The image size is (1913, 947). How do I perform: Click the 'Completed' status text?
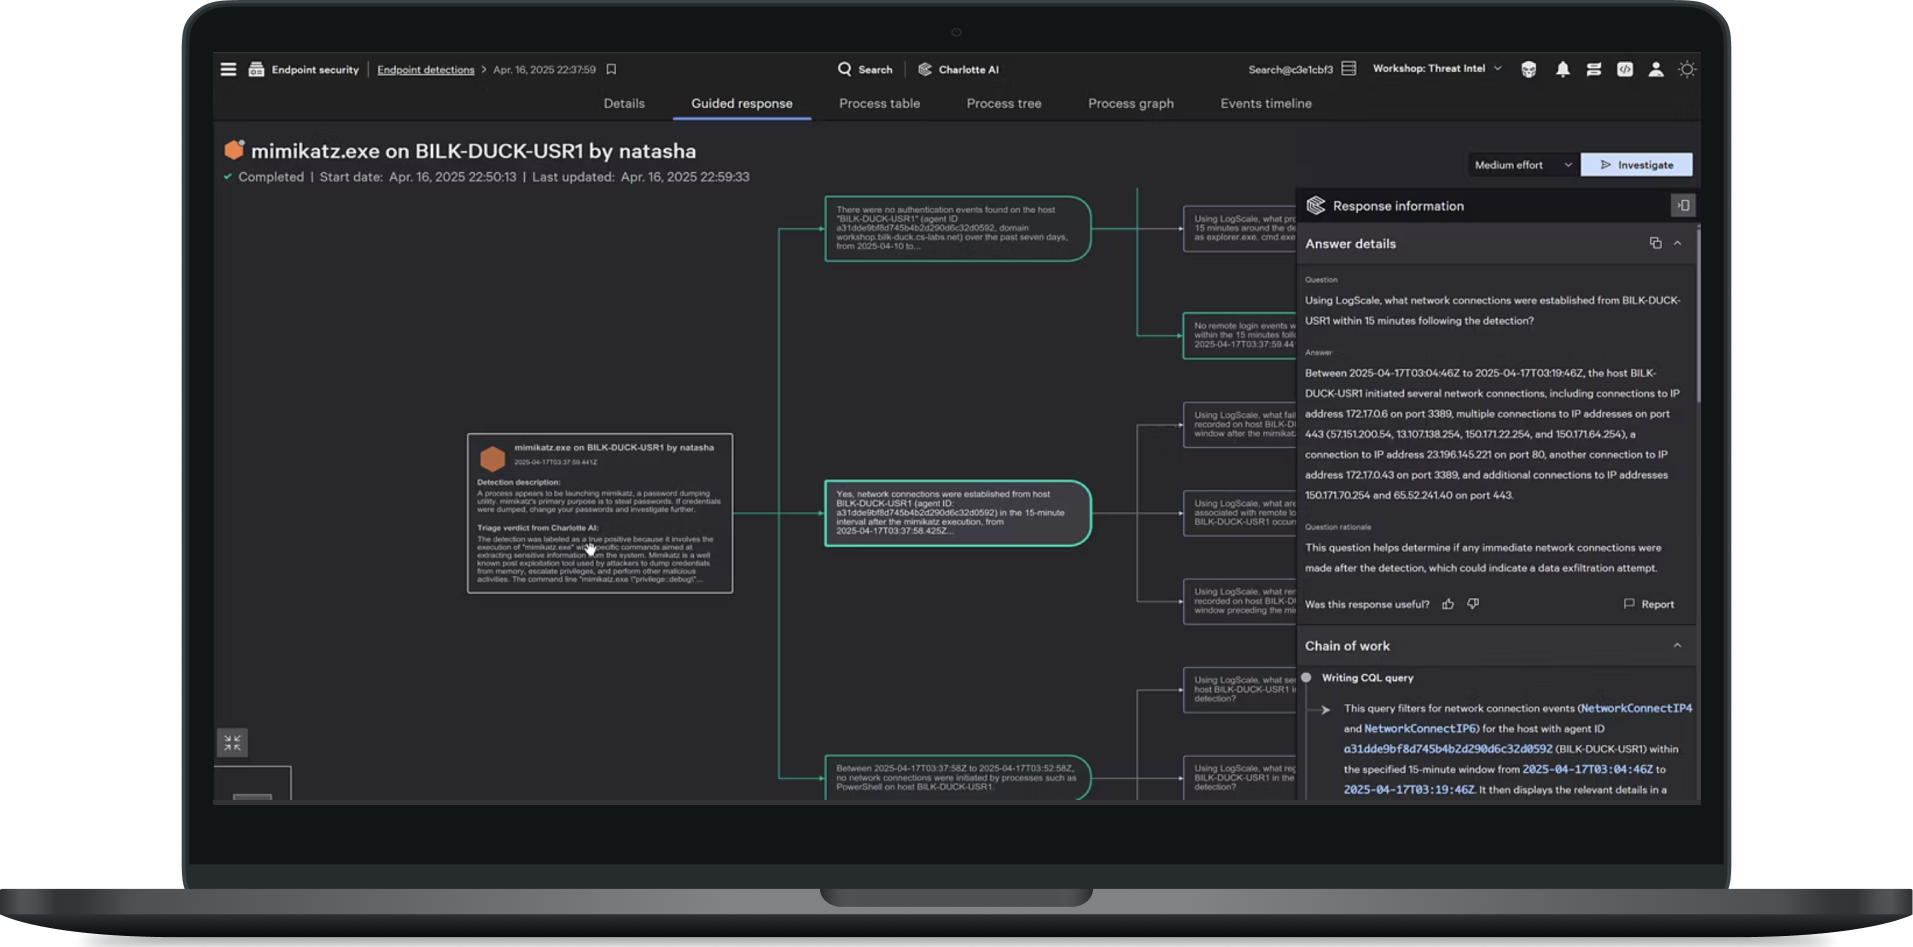tap(271, 177)
